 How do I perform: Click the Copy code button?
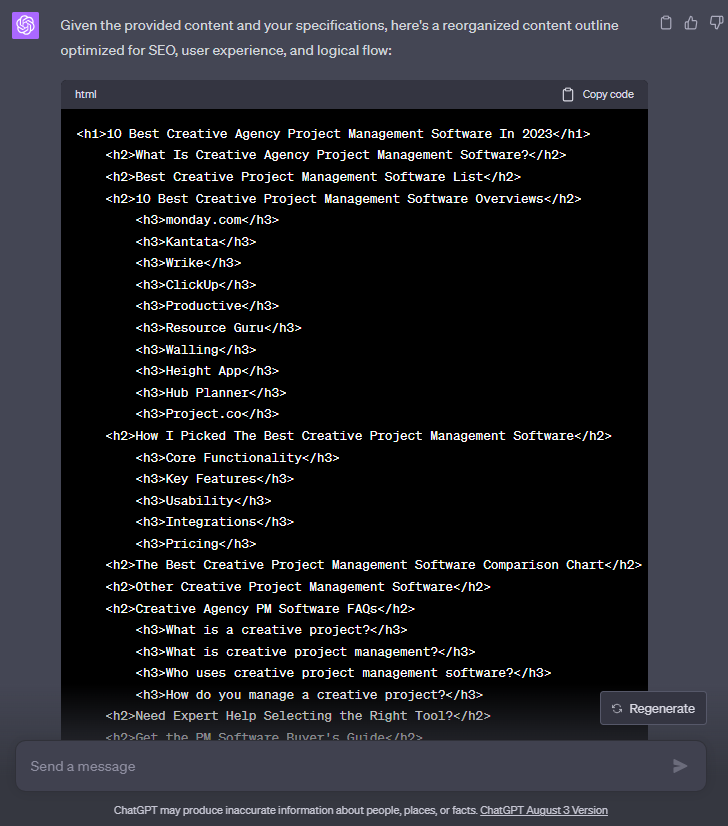click(598, 94)
